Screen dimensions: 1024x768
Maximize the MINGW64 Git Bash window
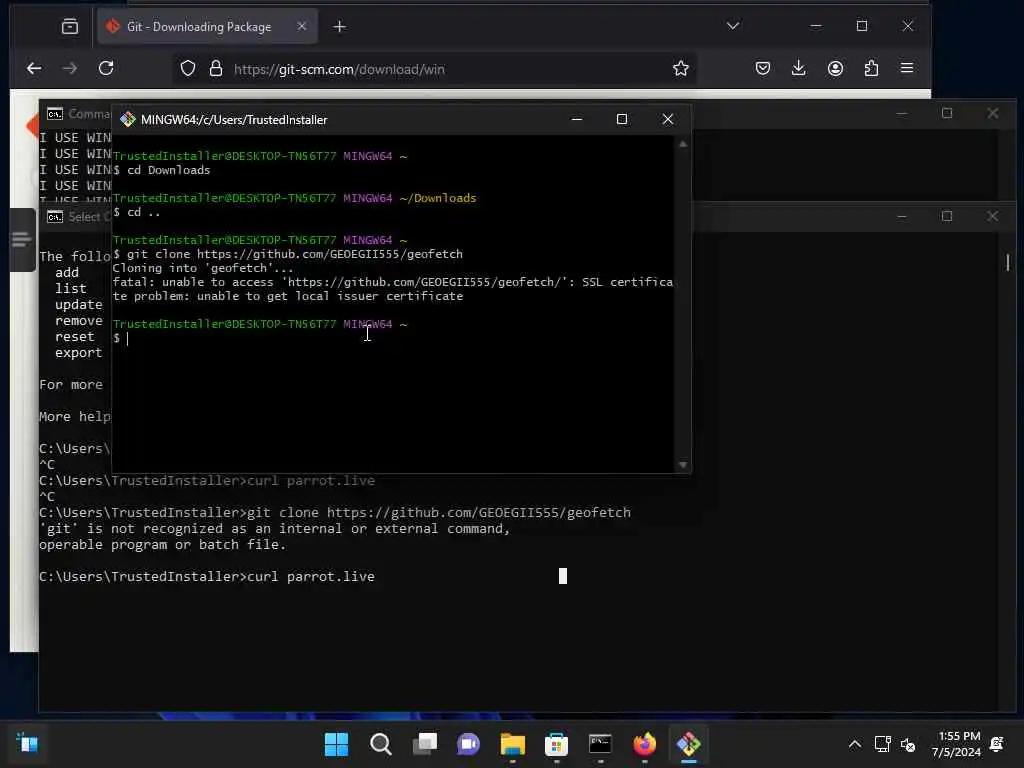coord(622,120)
